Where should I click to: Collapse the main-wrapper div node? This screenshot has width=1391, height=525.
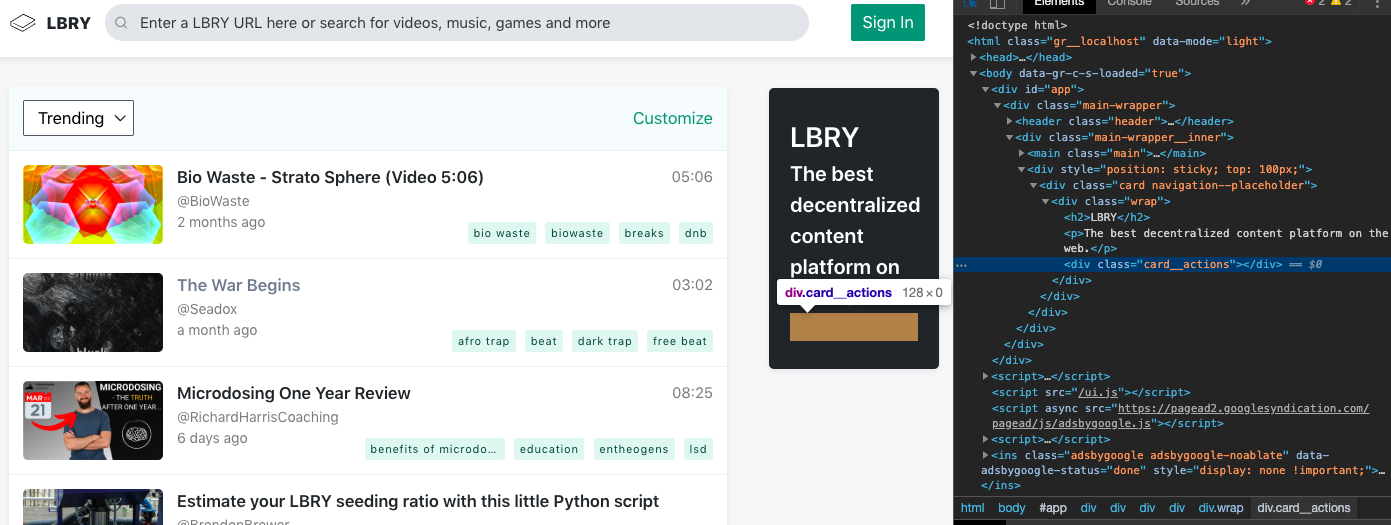[x=998, y=106]
